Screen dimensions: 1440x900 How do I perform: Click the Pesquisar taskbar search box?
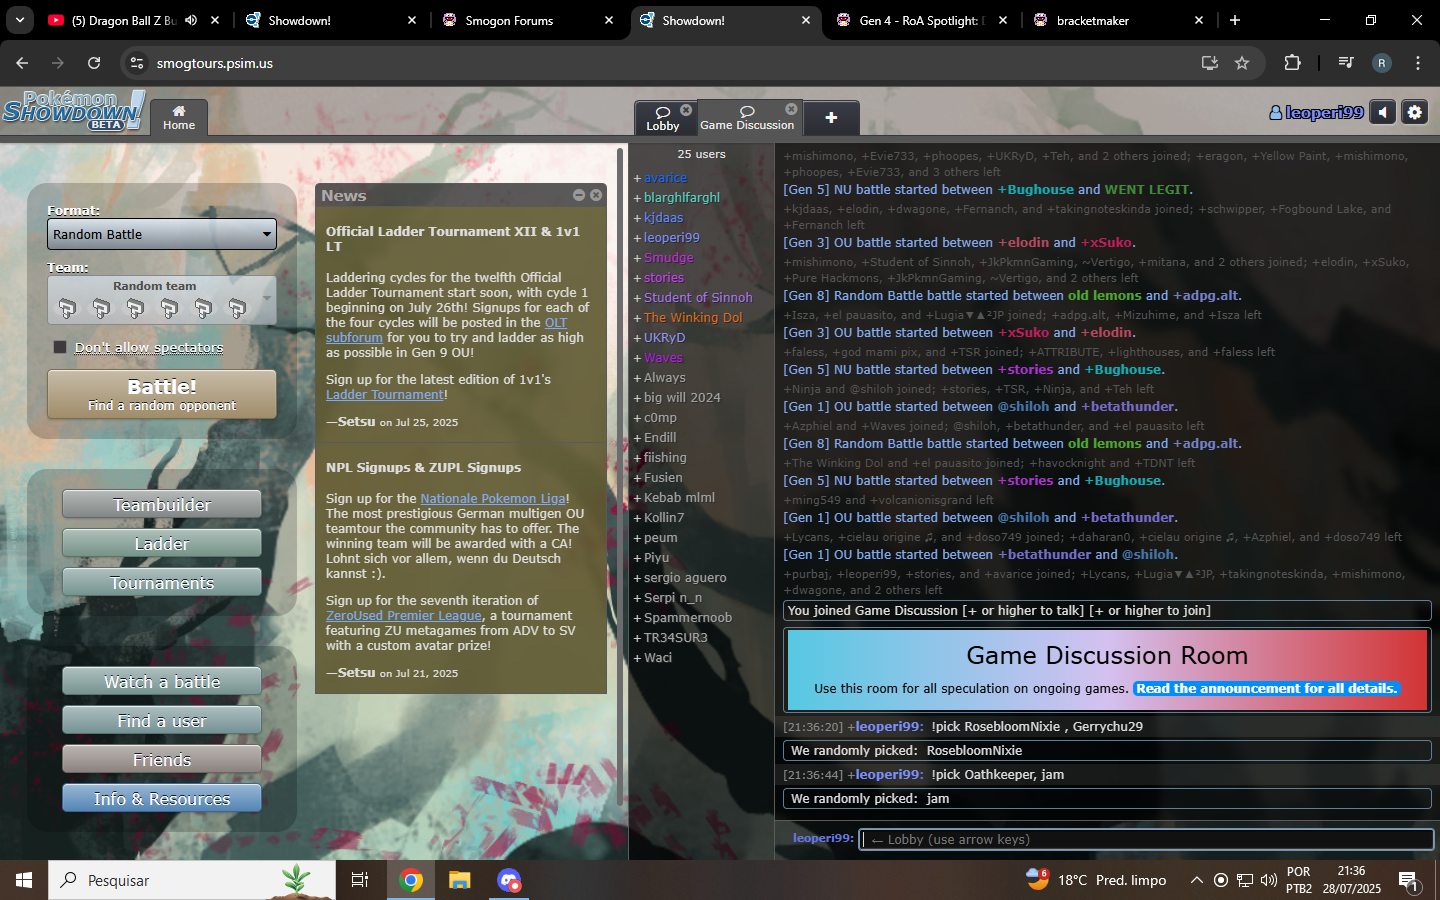pos(192,880)
